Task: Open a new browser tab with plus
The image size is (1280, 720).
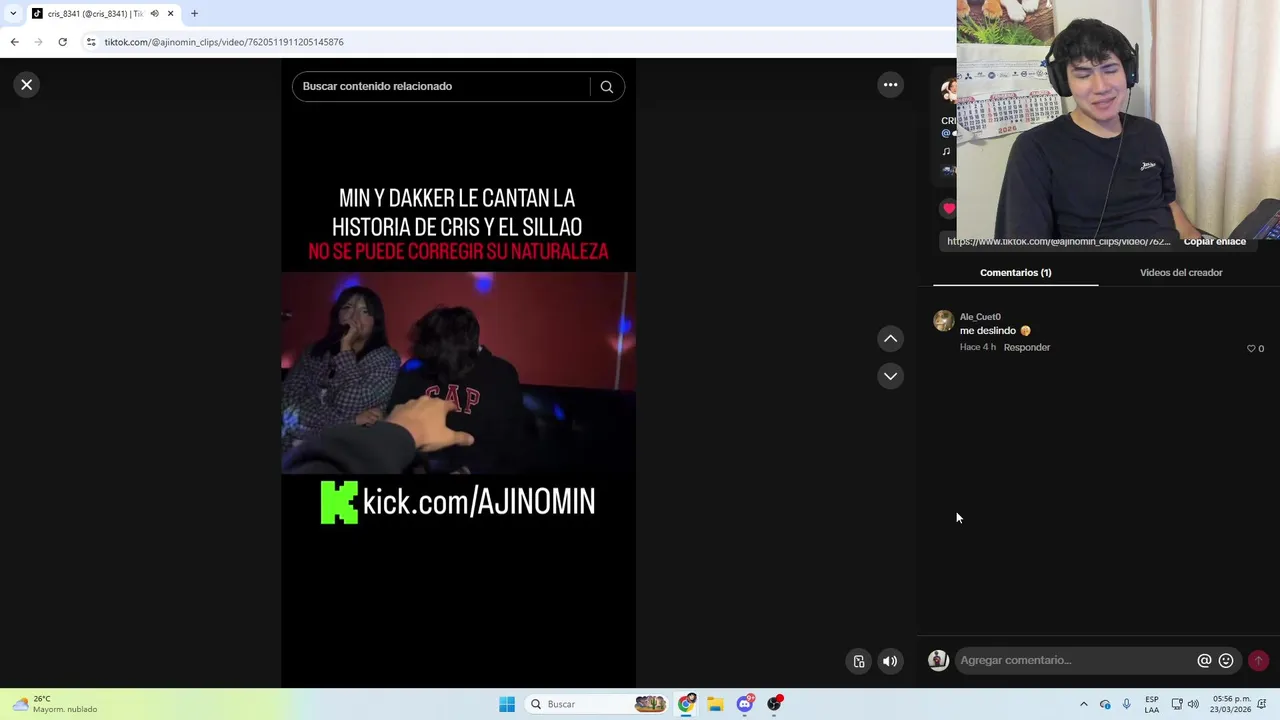Action: (x=194, y=13)
